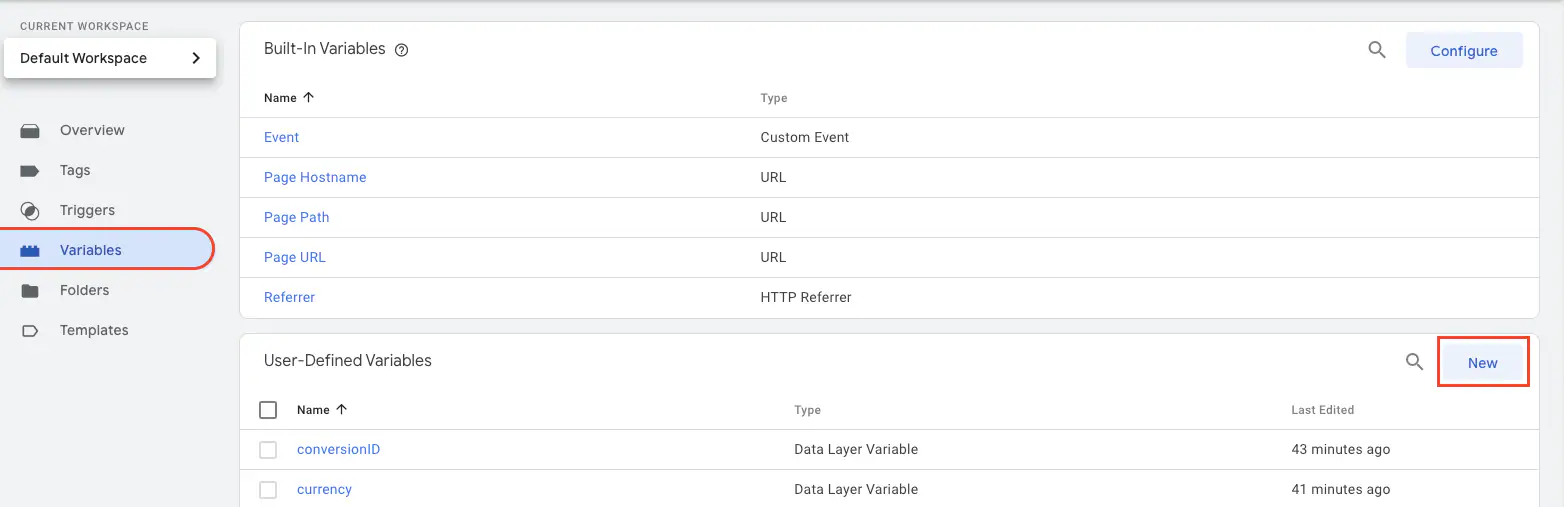Click the URL type cell for Page URL

coord(773,257)
